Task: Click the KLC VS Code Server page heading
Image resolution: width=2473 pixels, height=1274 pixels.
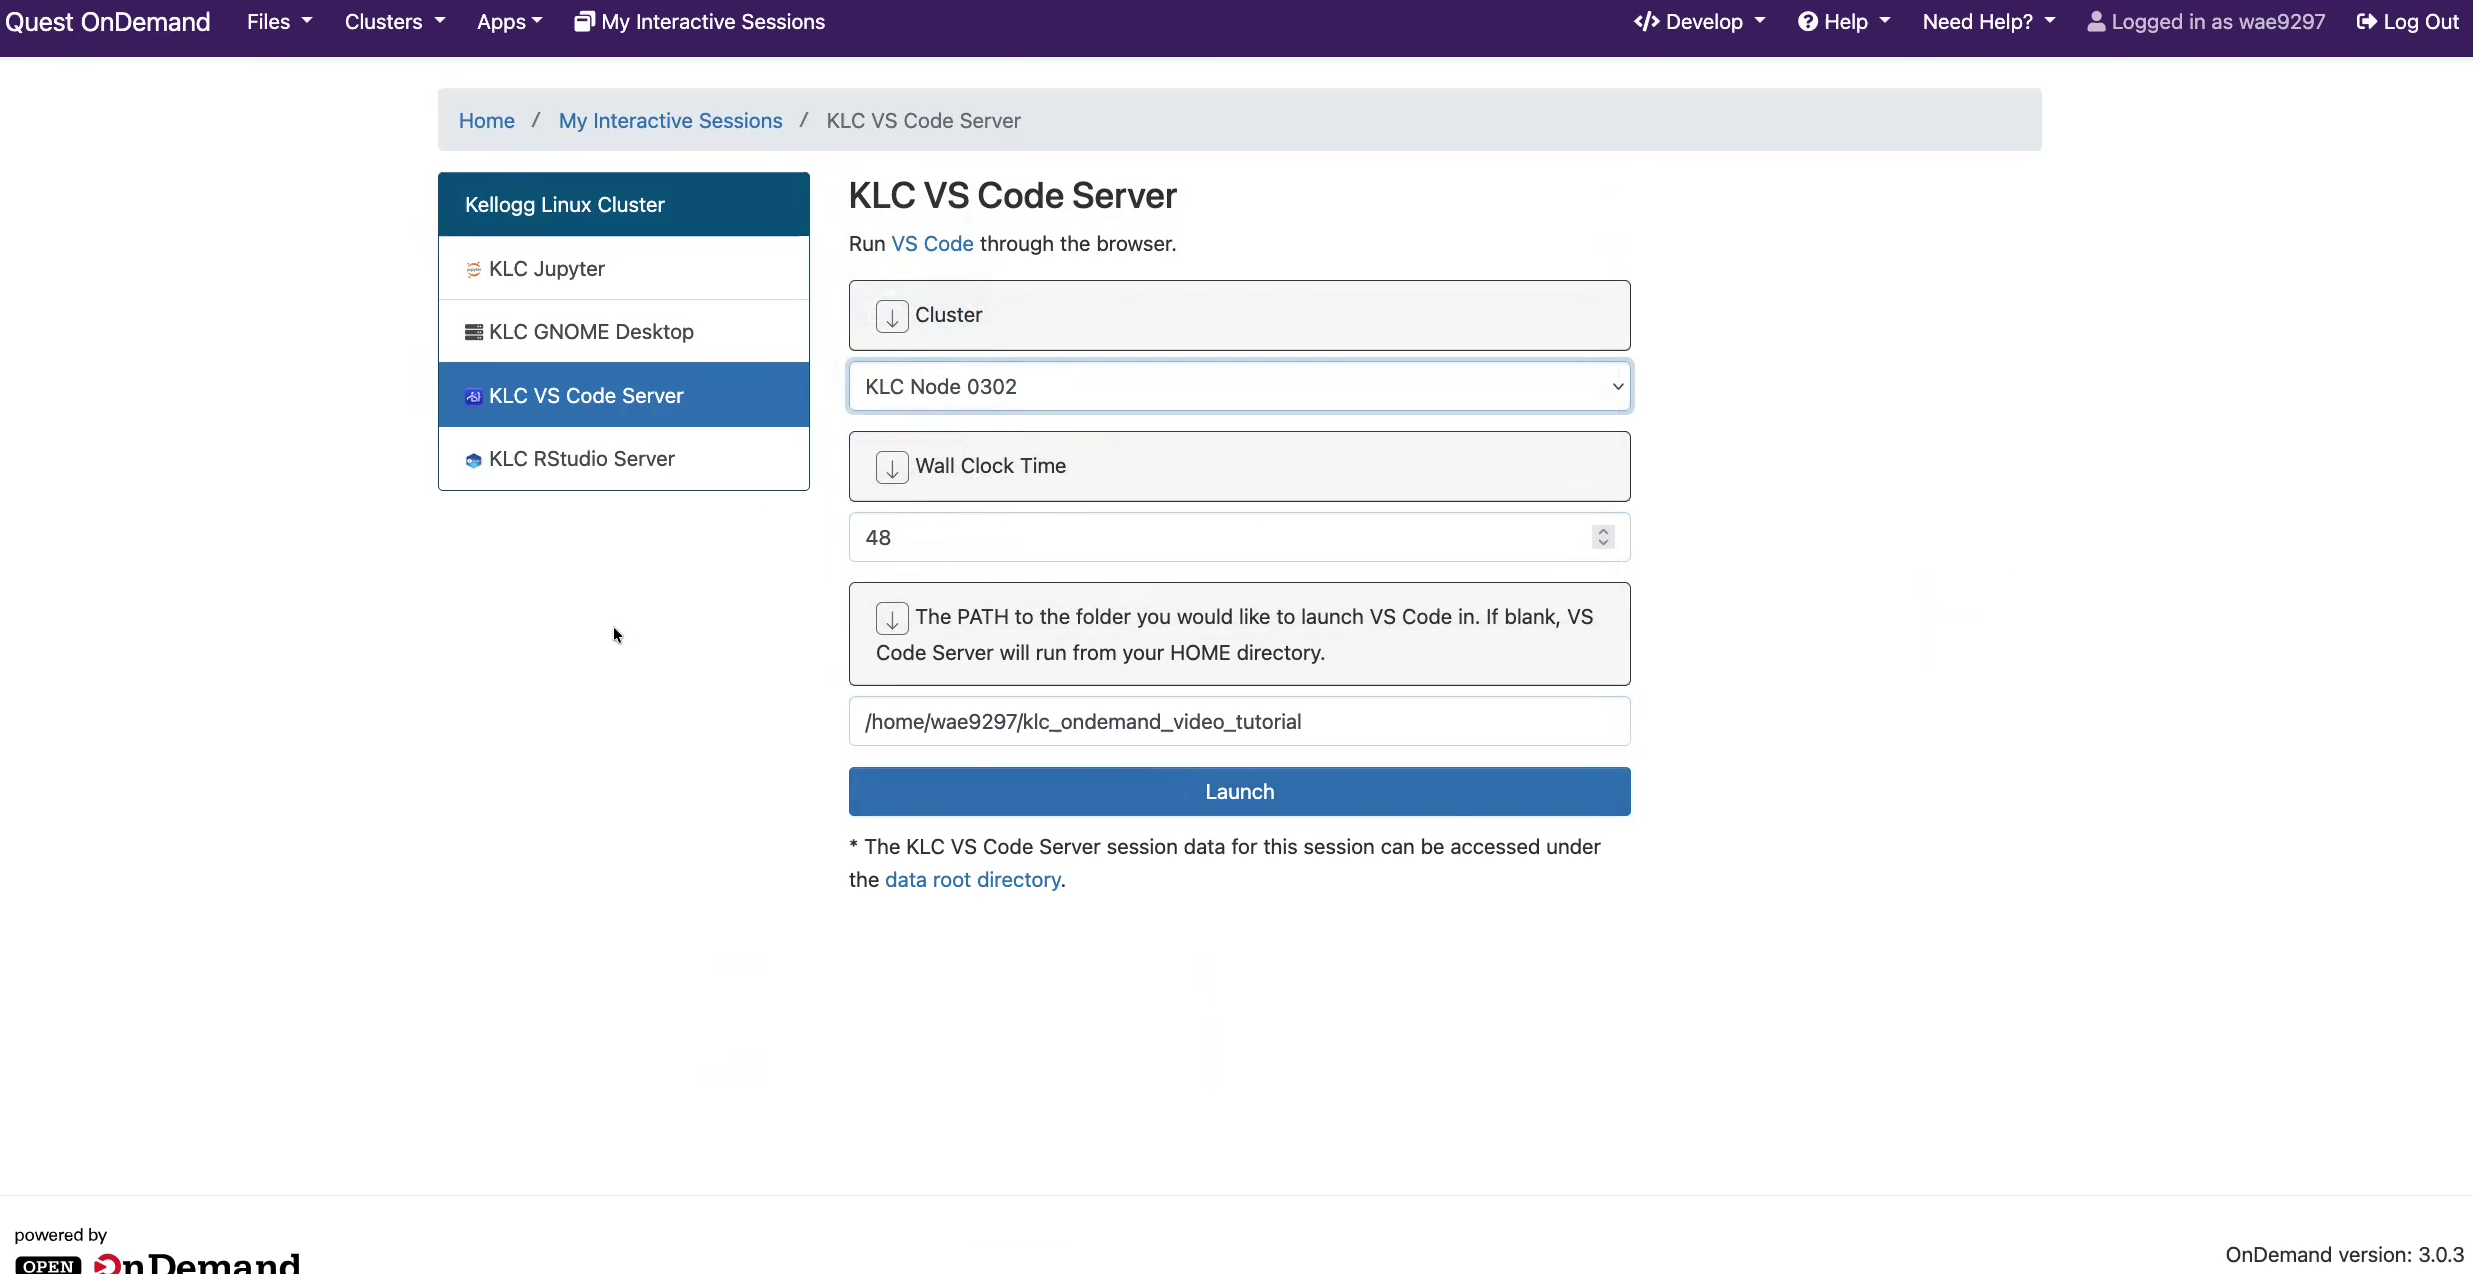Action: (x=1013, y=196)
